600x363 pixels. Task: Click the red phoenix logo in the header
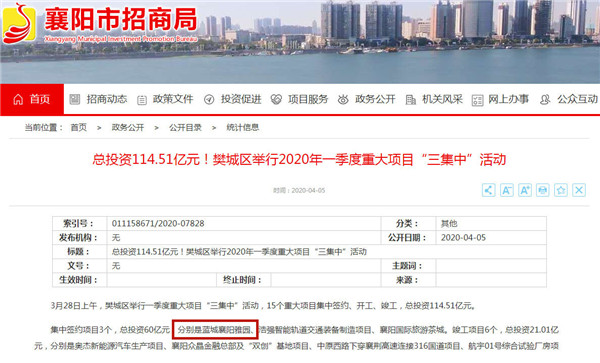tap(19, 24)
